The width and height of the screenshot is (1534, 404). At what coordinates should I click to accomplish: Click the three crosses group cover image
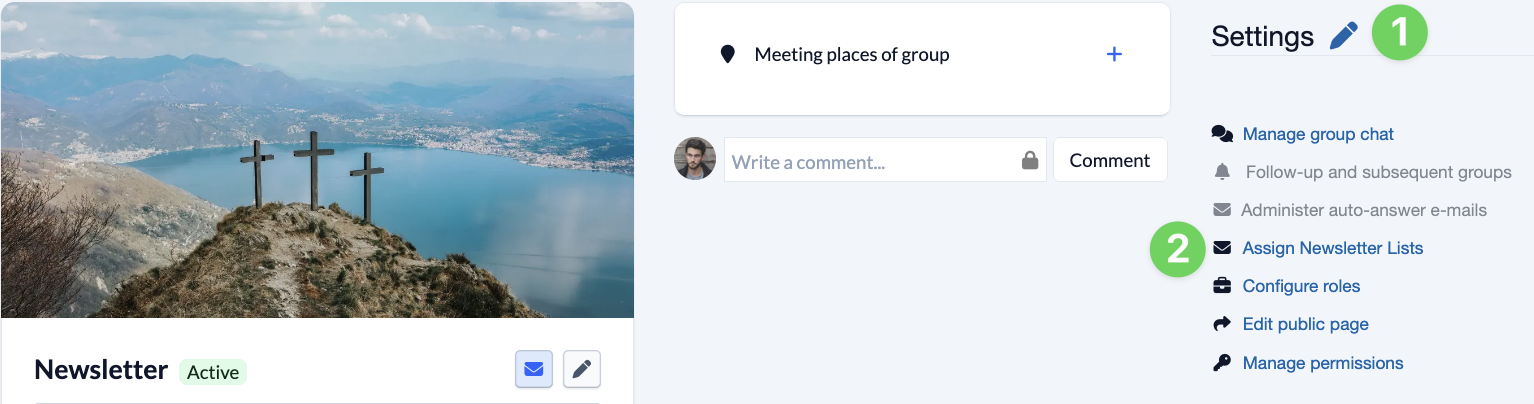click(317, 160)
